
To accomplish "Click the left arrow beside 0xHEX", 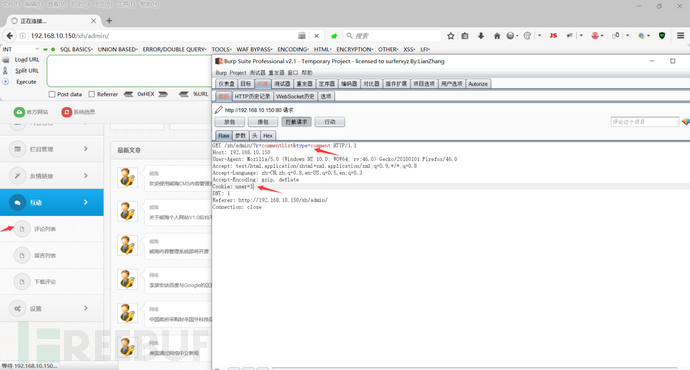I will coord(128,94).
